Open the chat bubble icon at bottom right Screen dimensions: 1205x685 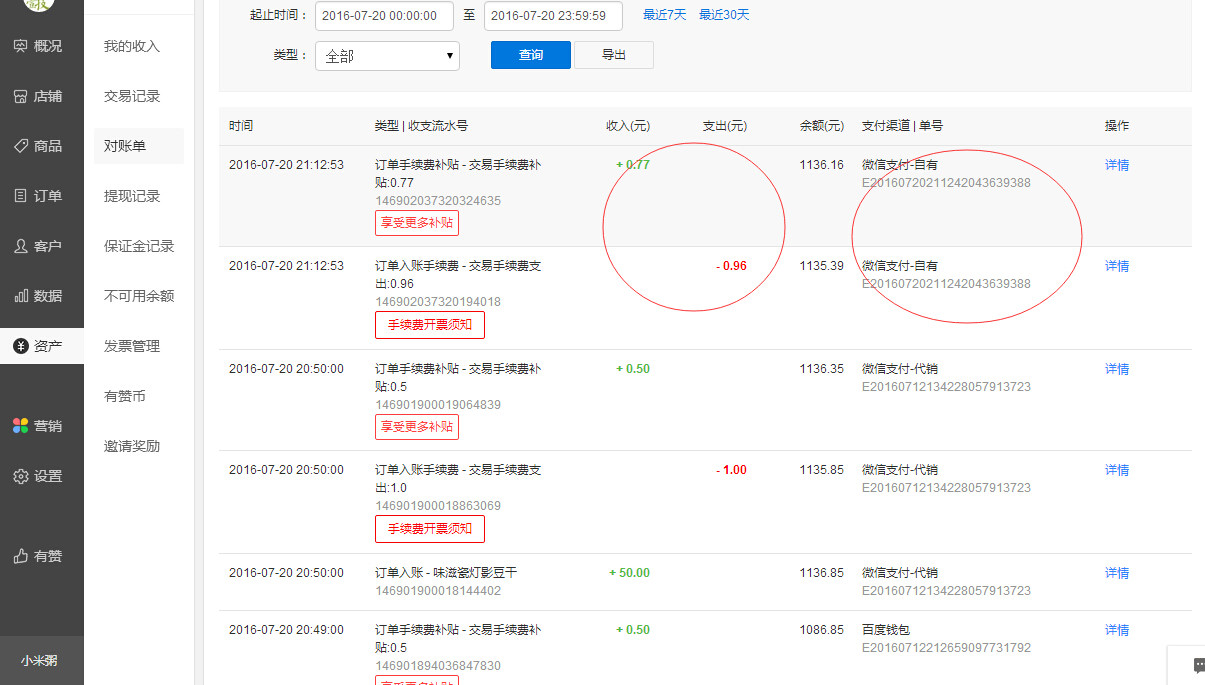[1199, 665]
